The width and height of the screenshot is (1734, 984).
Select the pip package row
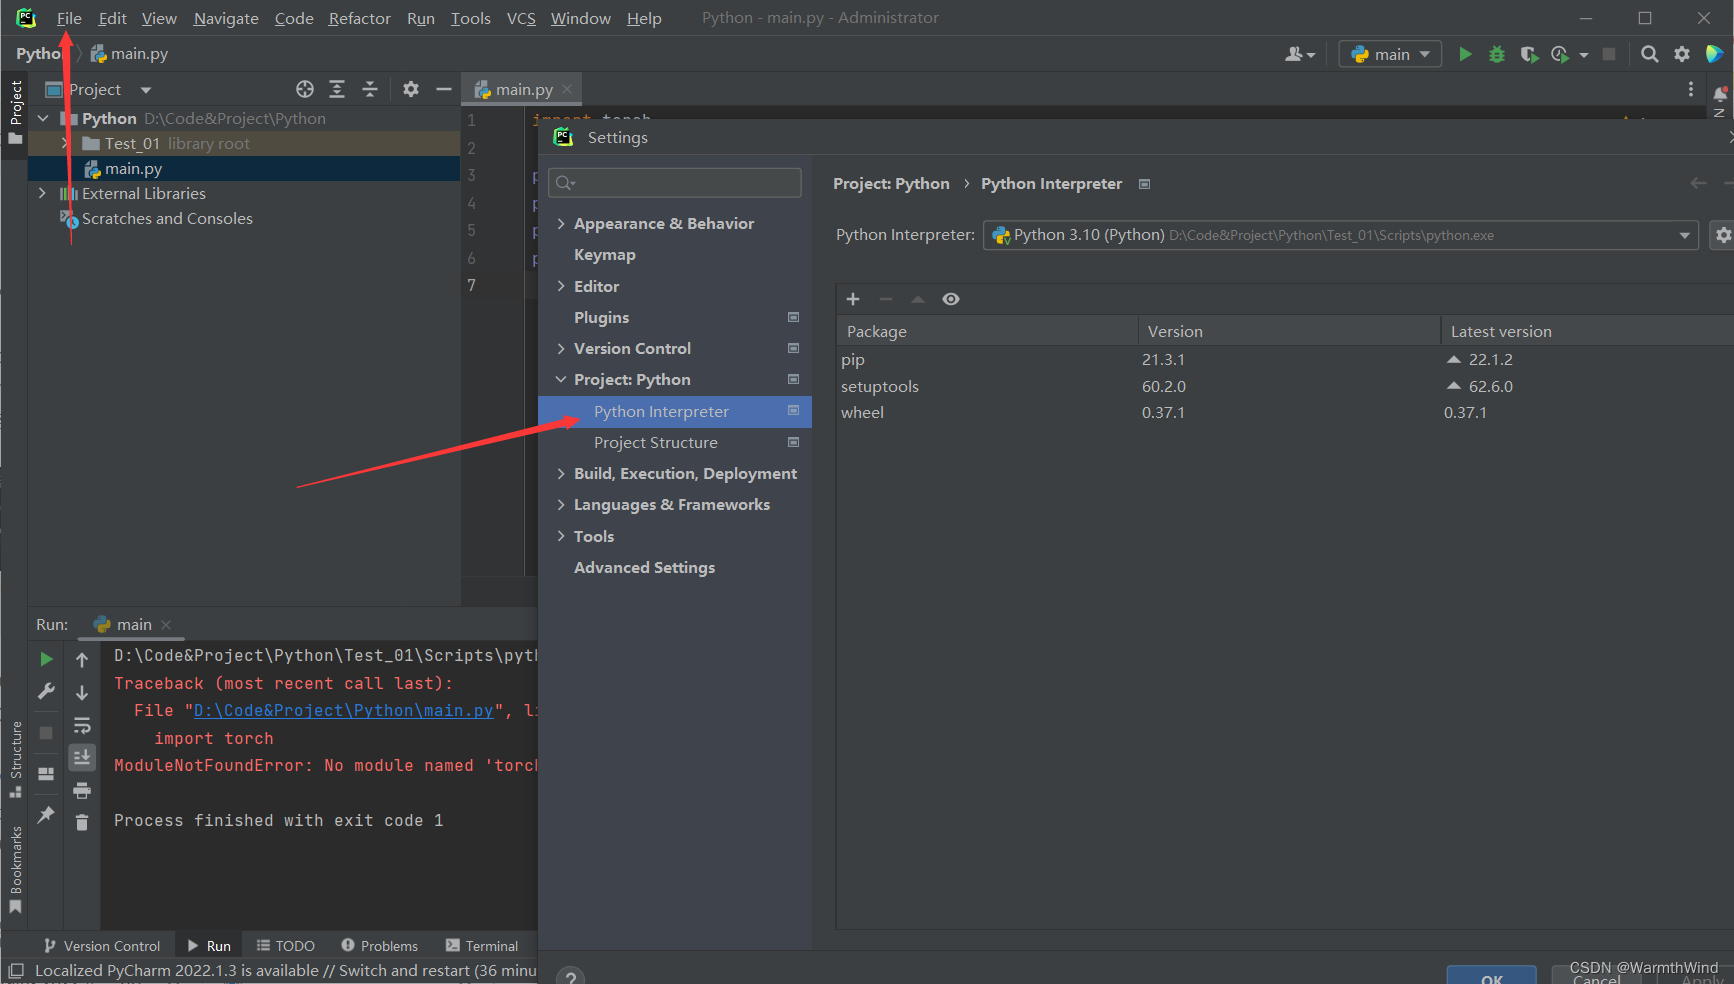pyautogui.click(x=1284, y=359)
